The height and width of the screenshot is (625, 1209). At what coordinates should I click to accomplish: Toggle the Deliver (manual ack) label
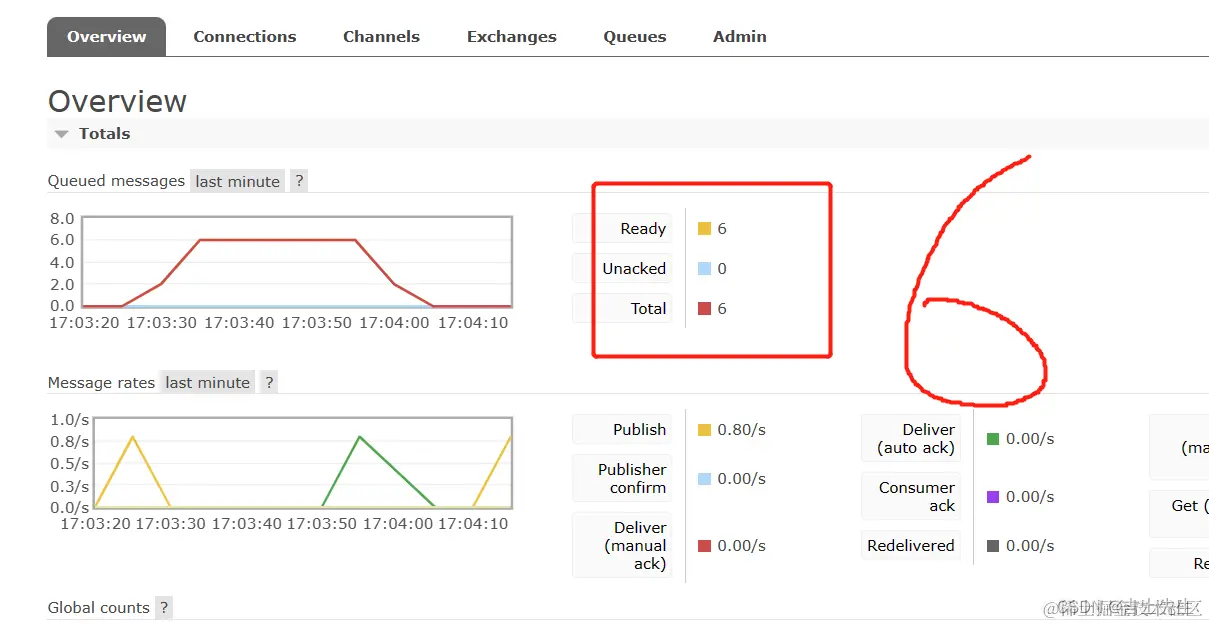click(622, 545)
